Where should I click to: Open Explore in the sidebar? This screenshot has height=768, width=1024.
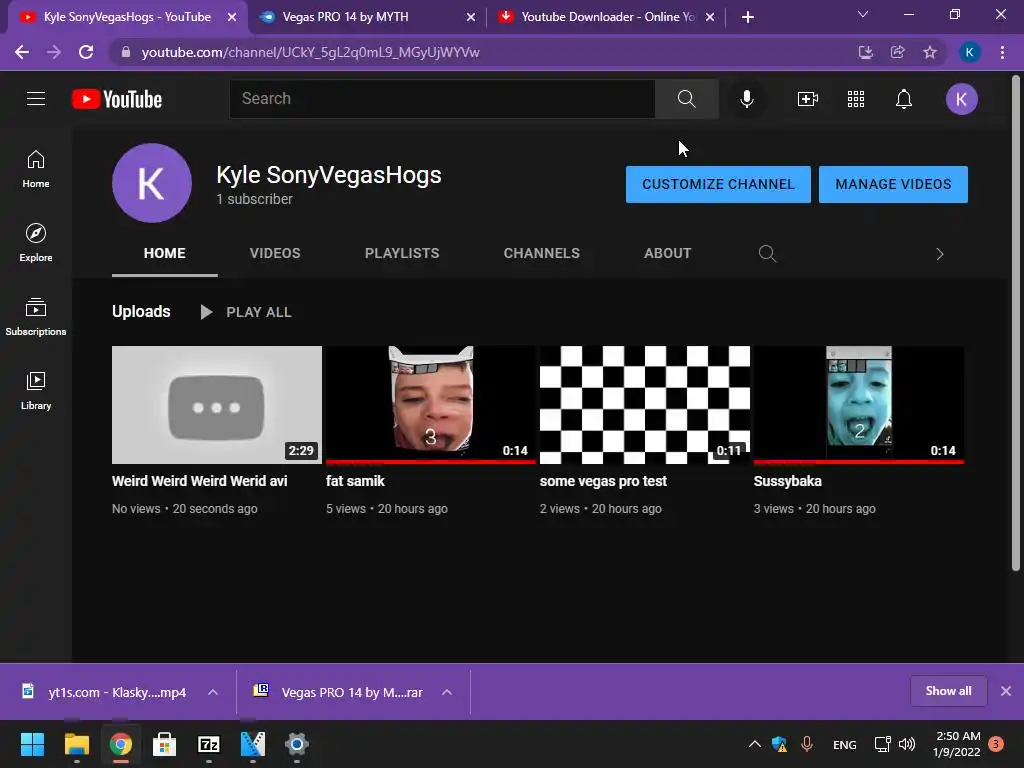point(36,243)
